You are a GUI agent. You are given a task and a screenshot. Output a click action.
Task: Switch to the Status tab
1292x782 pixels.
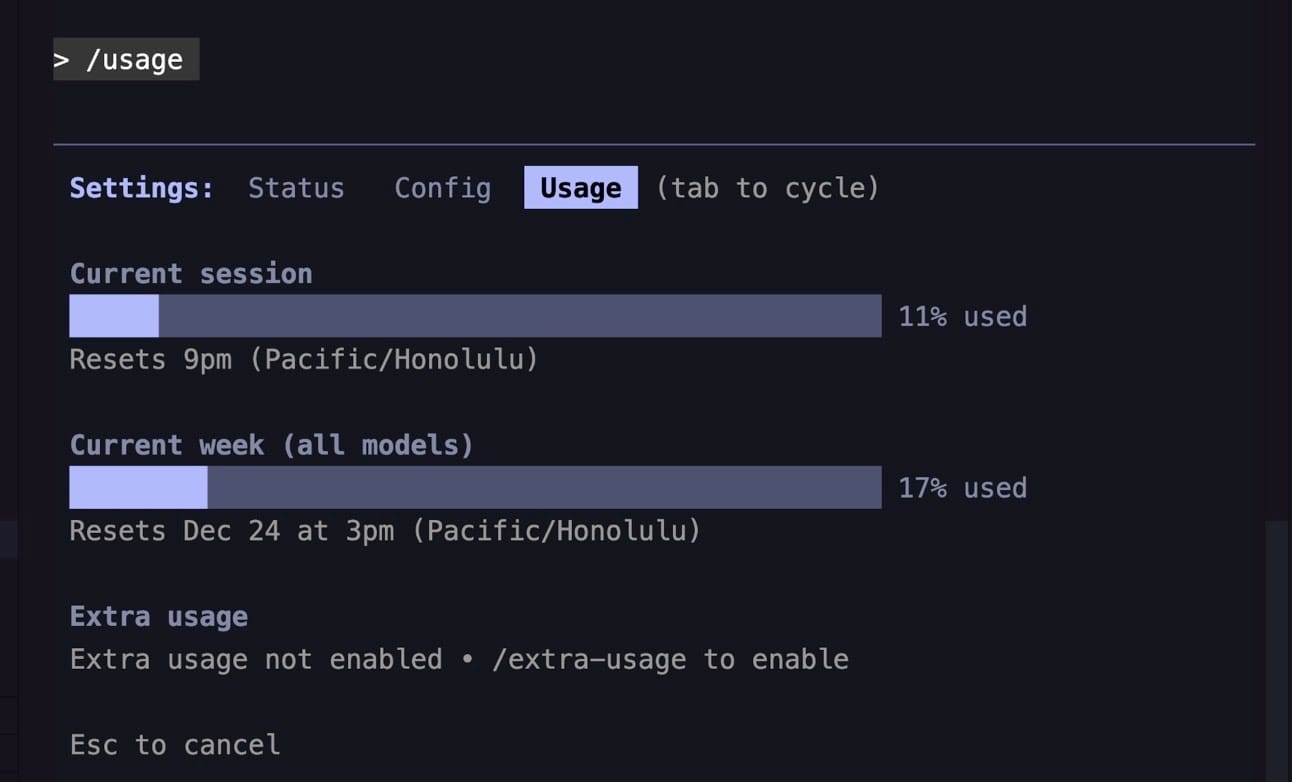point(296,188)
